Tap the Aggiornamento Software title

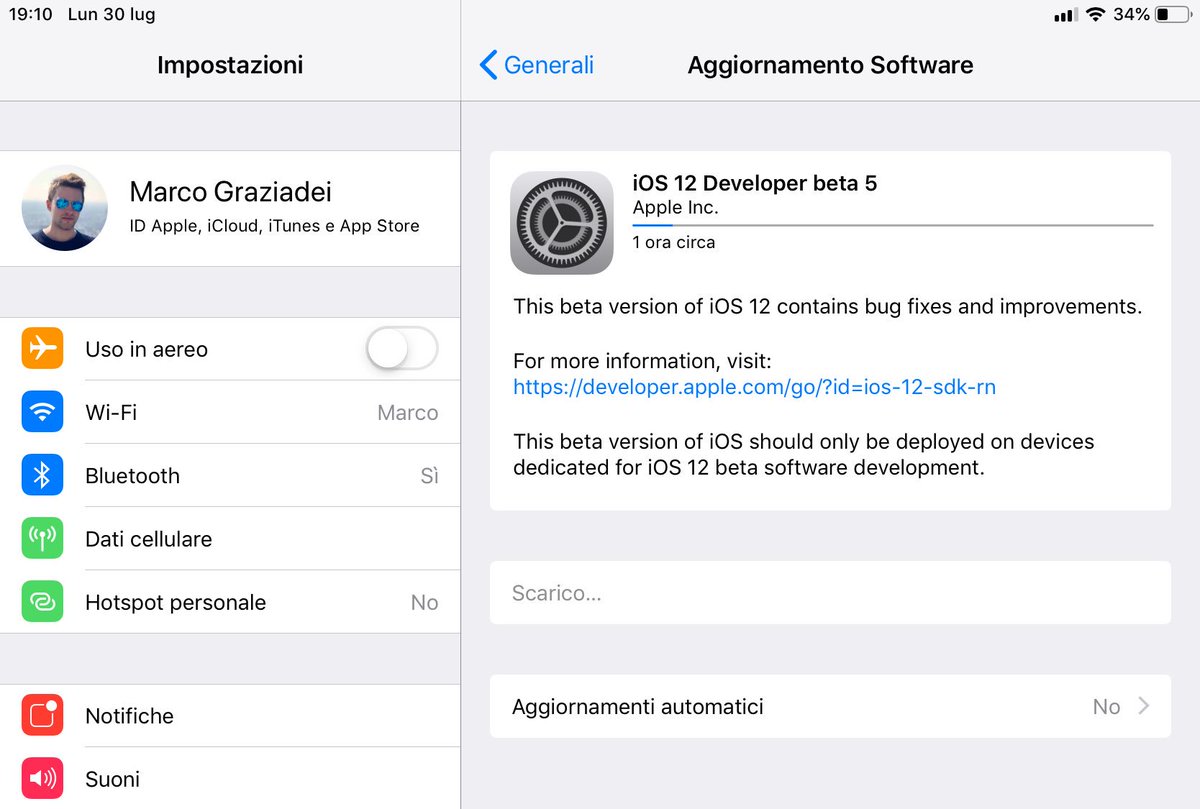(830, 66)
